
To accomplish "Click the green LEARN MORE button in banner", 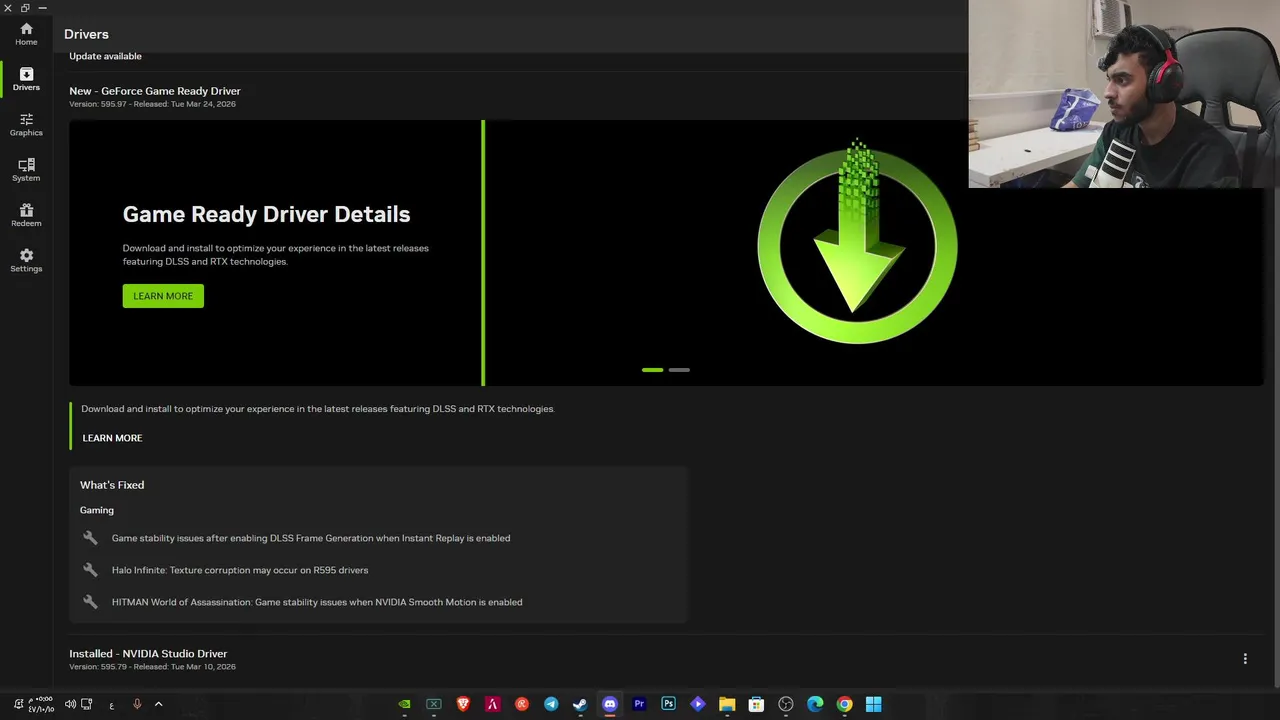I will tap(163, 296).
